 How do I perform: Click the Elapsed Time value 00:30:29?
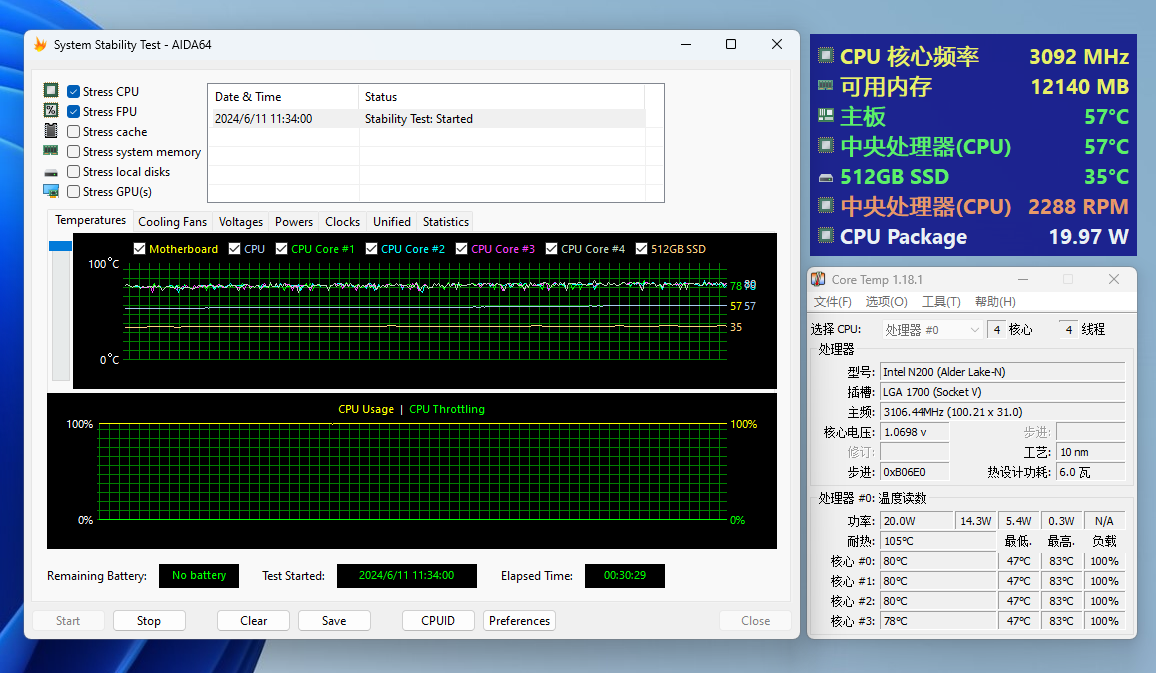pyautogui.click(x=624, y=576)
